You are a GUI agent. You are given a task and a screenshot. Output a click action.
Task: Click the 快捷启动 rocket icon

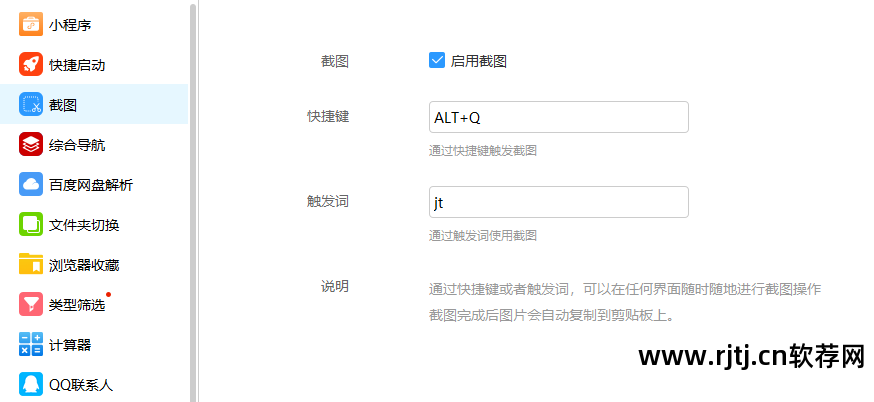31,65
